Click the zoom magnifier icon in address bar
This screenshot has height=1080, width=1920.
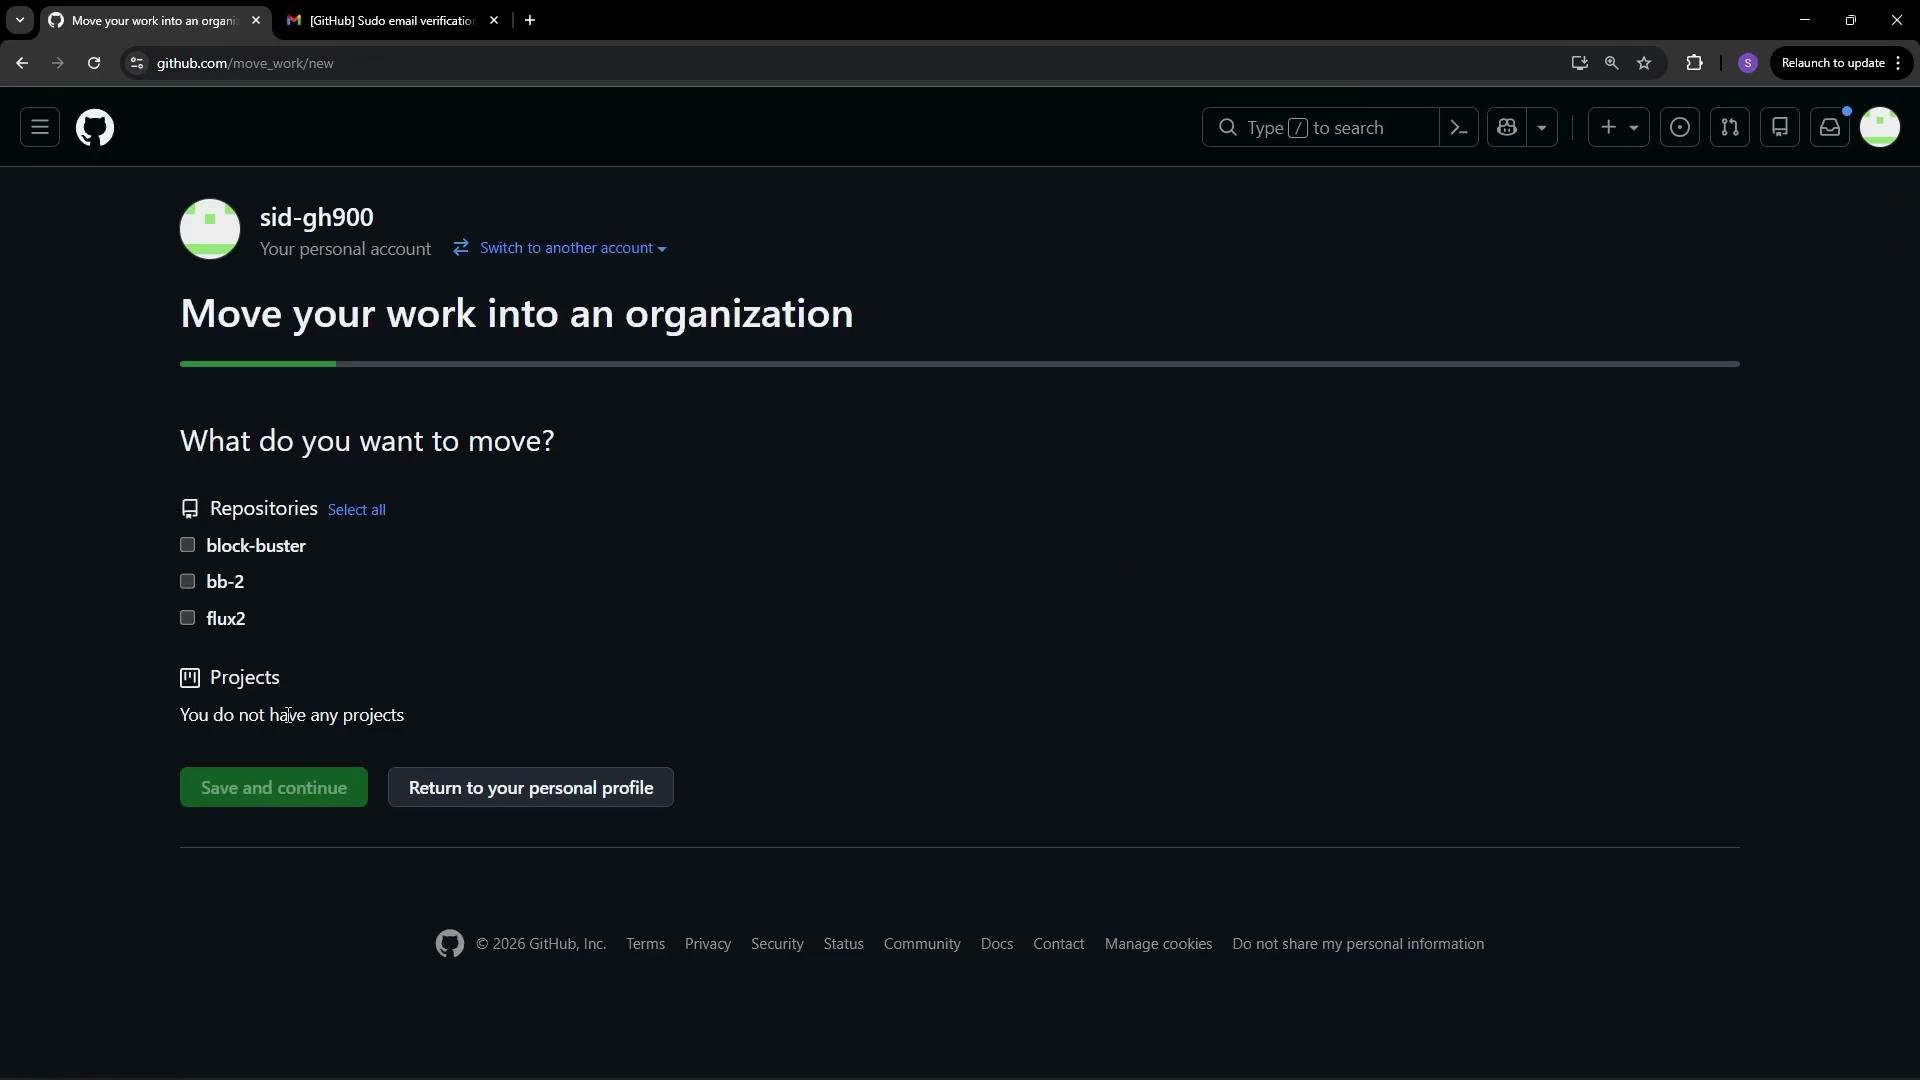click(1611, 63)
